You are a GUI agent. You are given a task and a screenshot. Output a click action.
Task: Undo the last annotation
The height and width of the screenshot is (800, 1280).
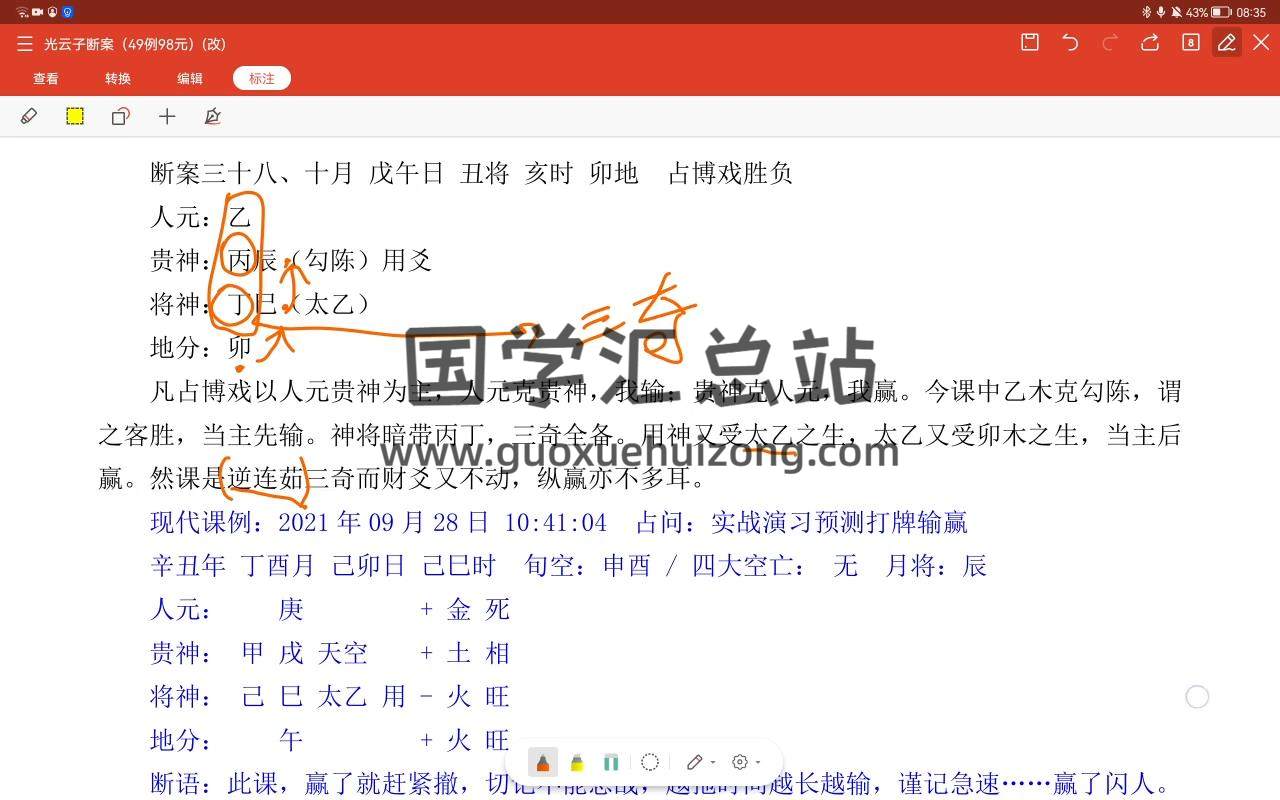1070,42
